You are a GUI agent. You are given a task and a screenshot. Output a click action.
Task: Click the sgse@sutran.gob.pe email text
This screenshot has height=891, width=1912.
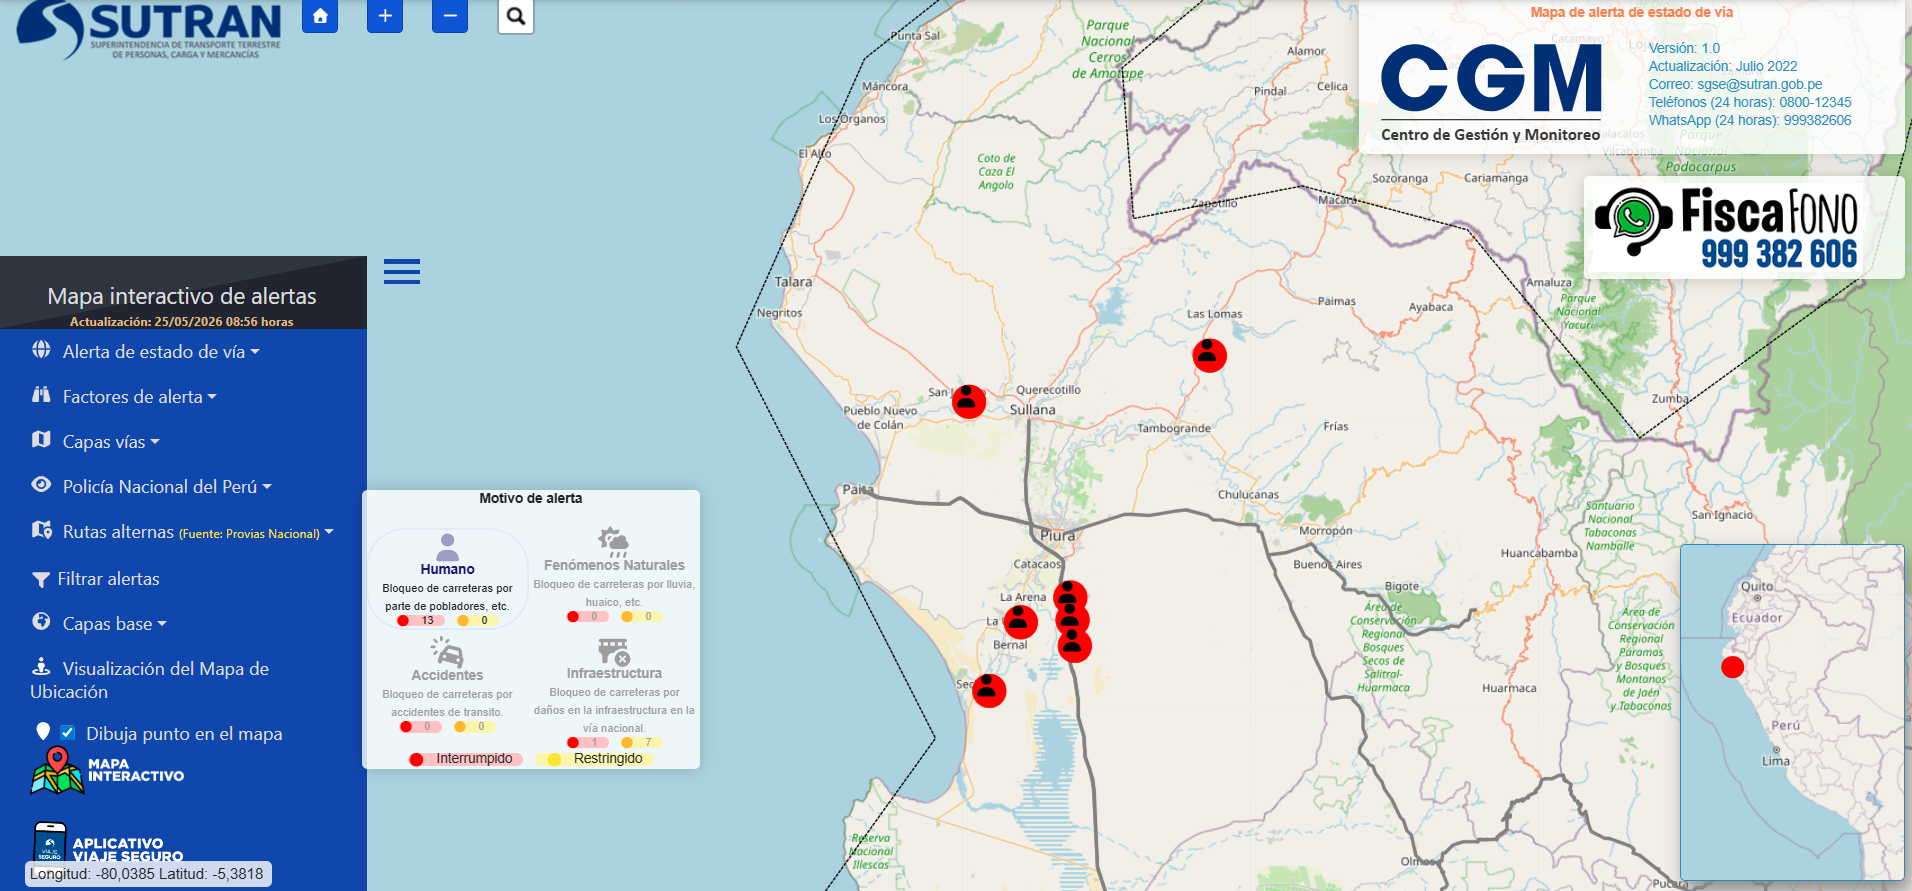(1759, 84)
